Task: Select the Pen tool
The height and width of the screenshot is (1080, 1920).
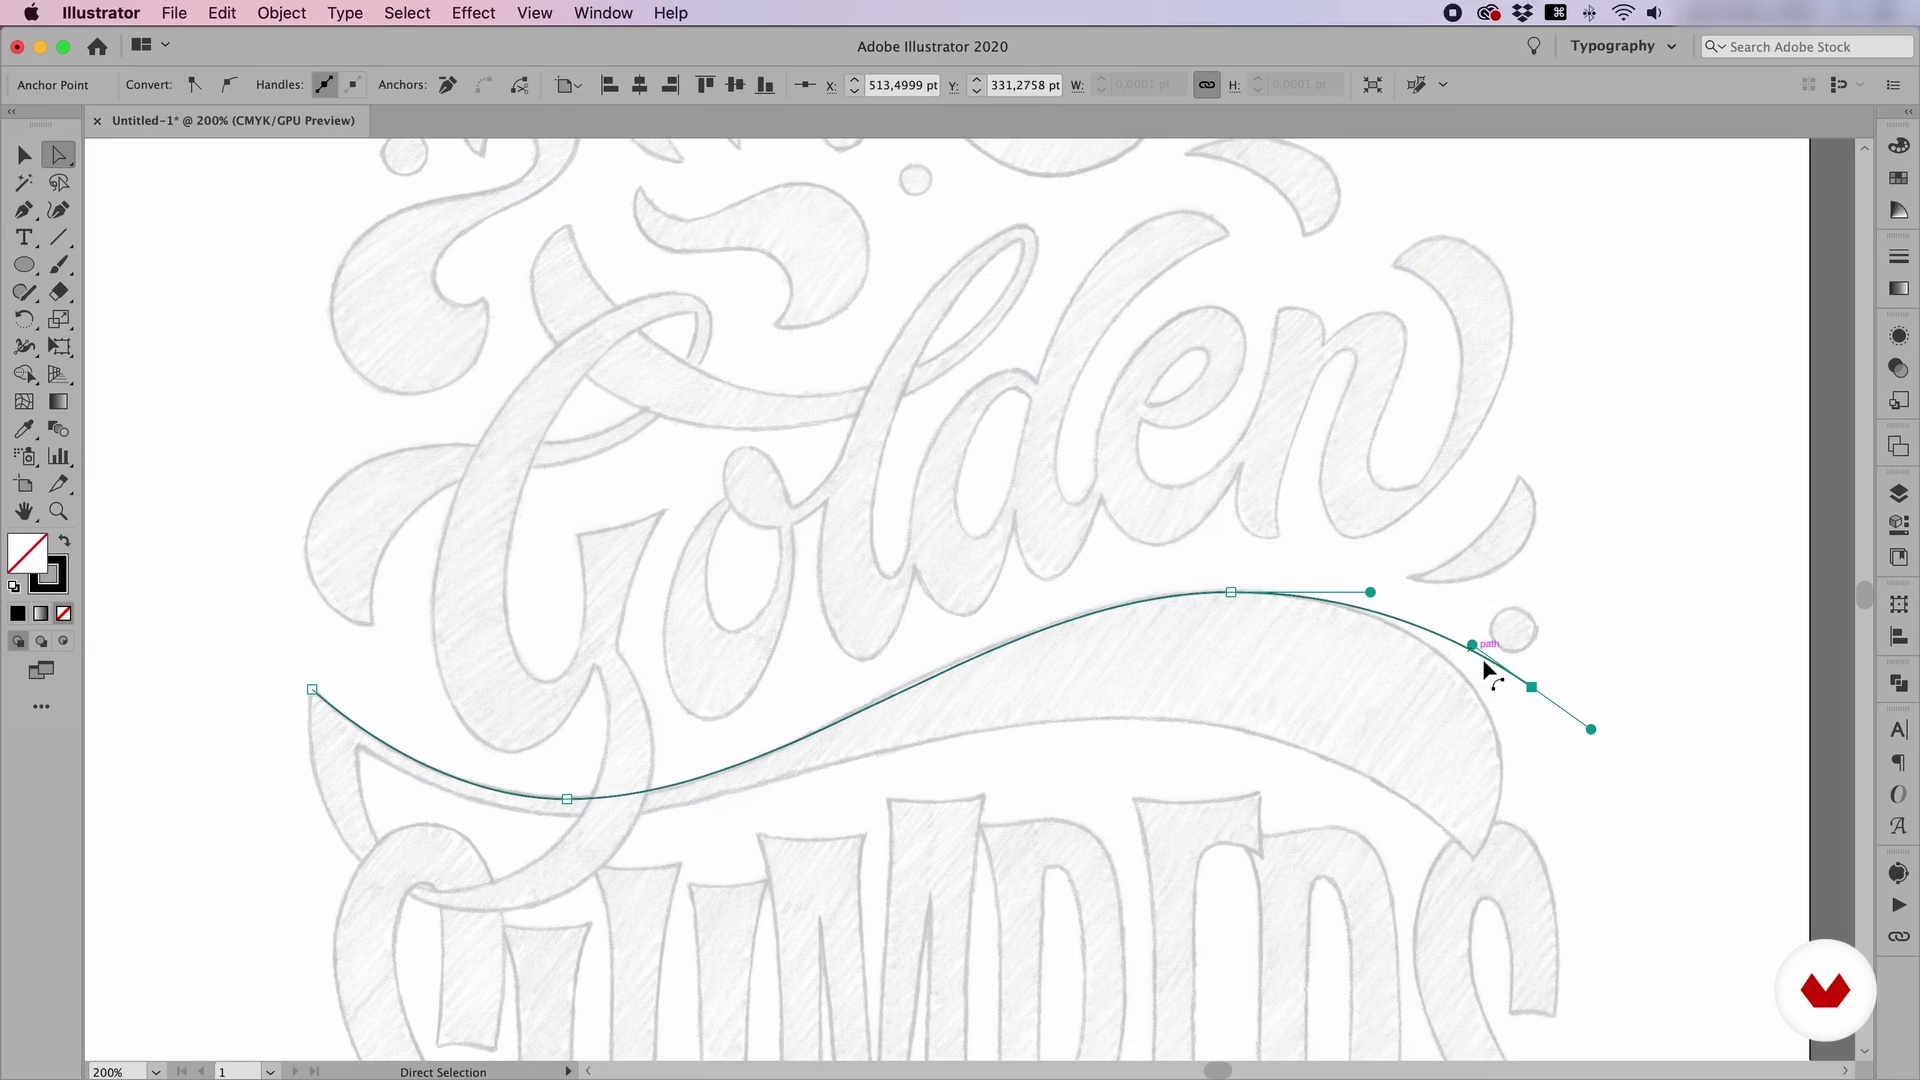Action: 24,210
